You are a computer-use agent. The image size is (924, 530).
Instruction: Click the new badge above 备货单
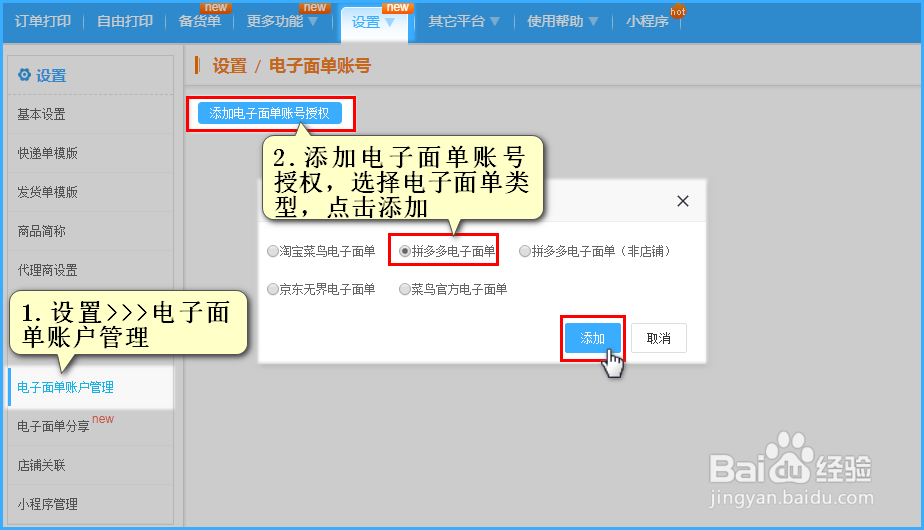coord(216,8)
